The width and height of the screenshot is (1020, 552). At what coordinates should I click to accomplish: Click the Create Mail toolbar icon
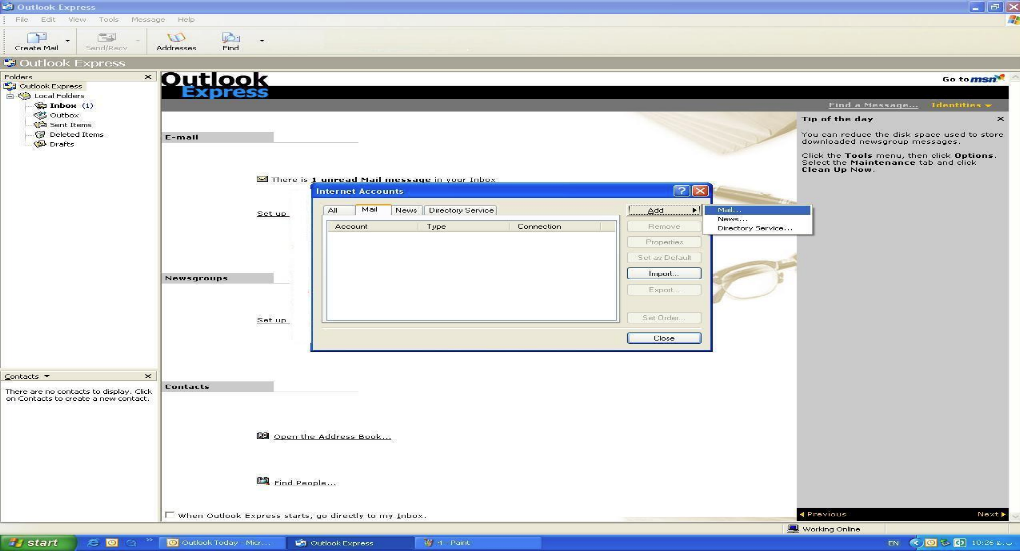(36, 38)
